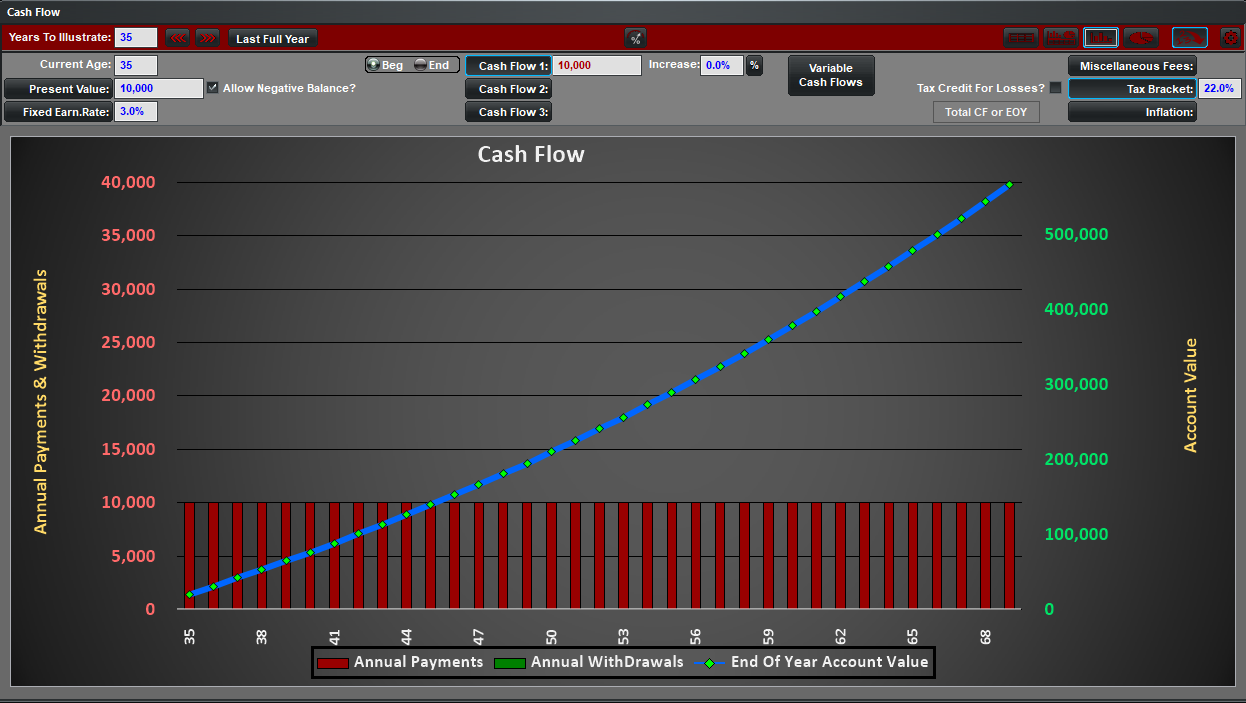Click the Cash Flow 3 button
The width and height of the screenshot is (1246, 703).
point(508,111)
